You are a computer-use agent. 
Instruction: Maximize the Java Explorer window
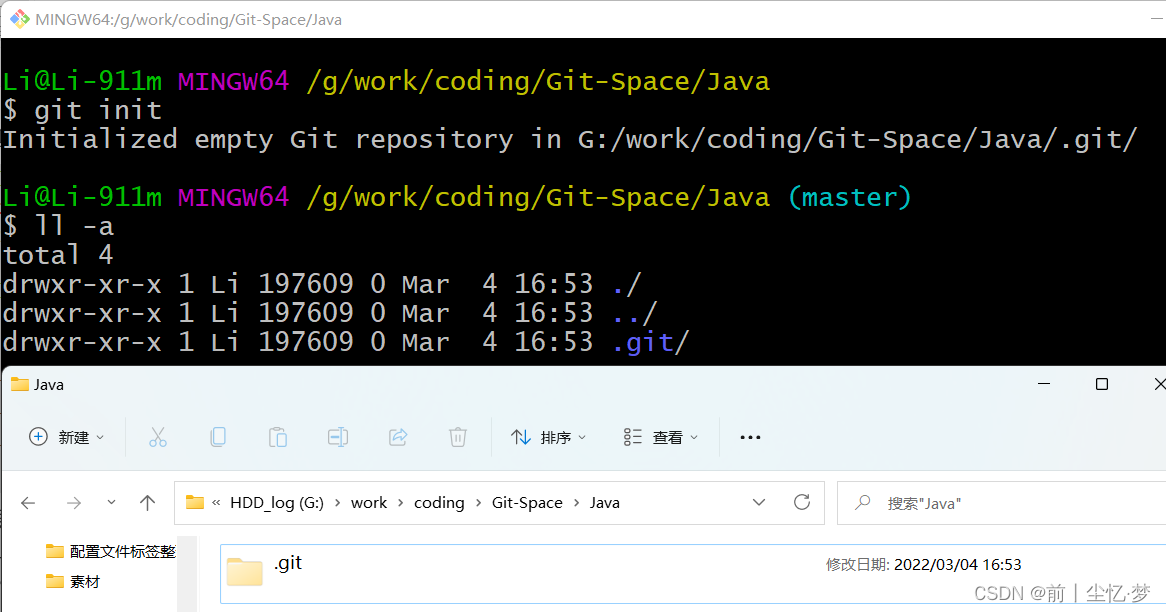click(1102, 384)
